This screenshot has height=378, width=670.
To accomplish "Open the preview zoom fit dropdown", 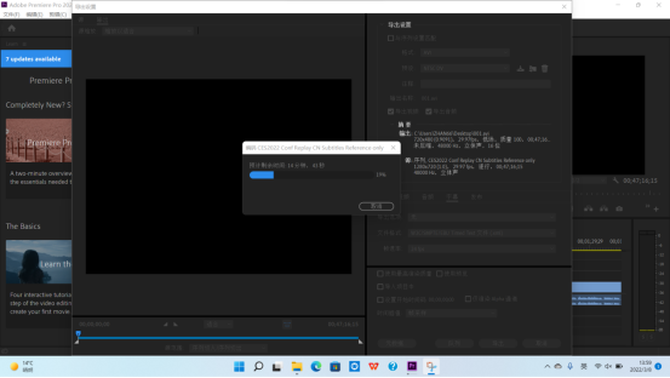I will [x=218, y=324].
